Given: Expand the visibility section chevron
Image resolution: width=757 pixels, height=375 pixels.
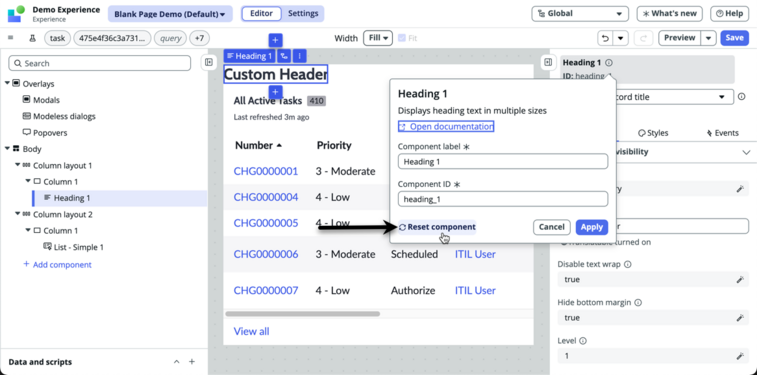Looking at the screenshot, I should [x=746, y=153].
